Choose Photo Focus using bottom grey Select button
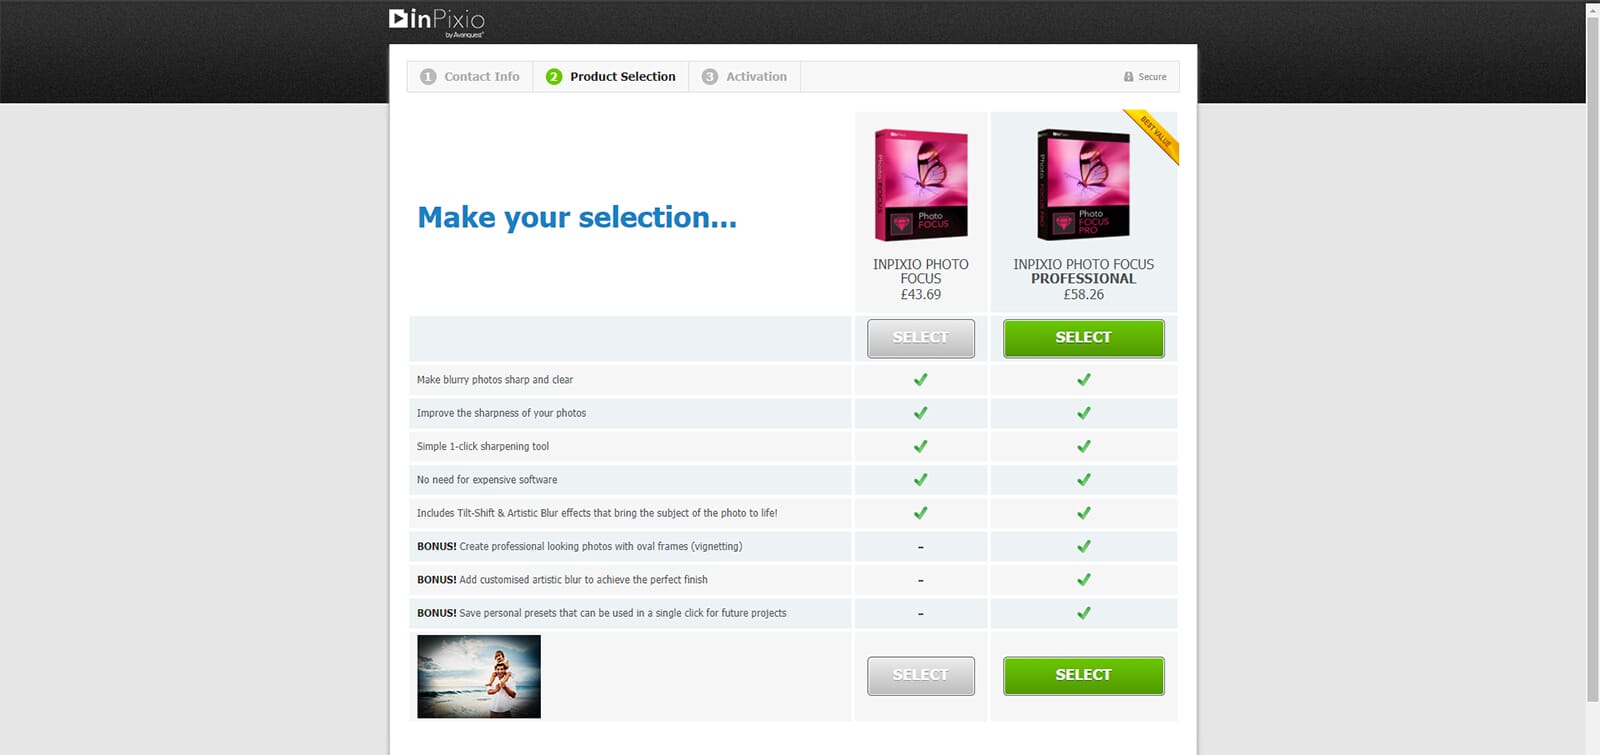Viewport: 1600px width, 755px height. click(x=920, y=675)
